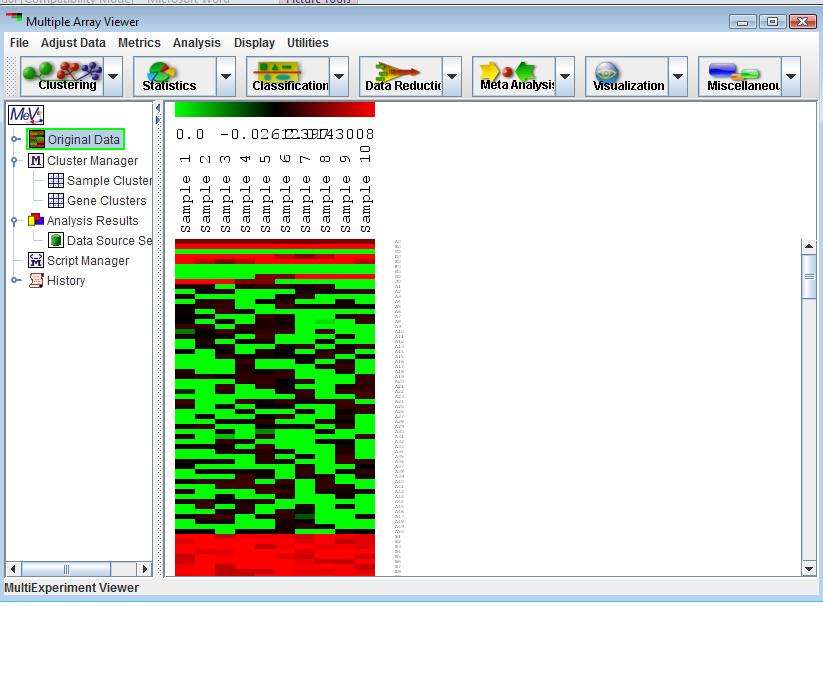Open the Utilities menu
Screen dimensions: 823x678
tap(307, 43)
